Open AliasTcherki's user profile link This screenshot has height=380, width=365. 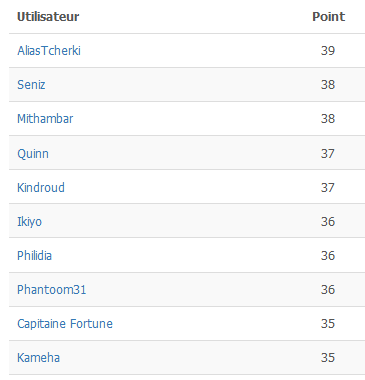(x=49, y=51)
